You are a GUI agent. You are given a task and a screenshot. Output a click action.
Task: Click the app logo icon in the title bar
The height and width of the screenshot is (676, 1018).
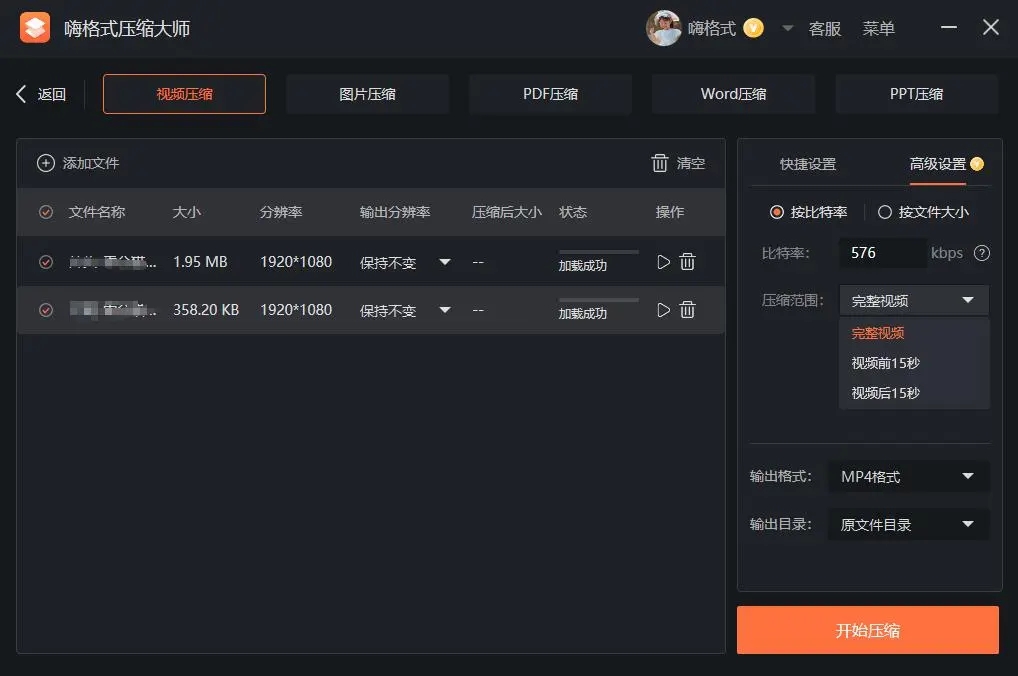(x=35, y=27)
